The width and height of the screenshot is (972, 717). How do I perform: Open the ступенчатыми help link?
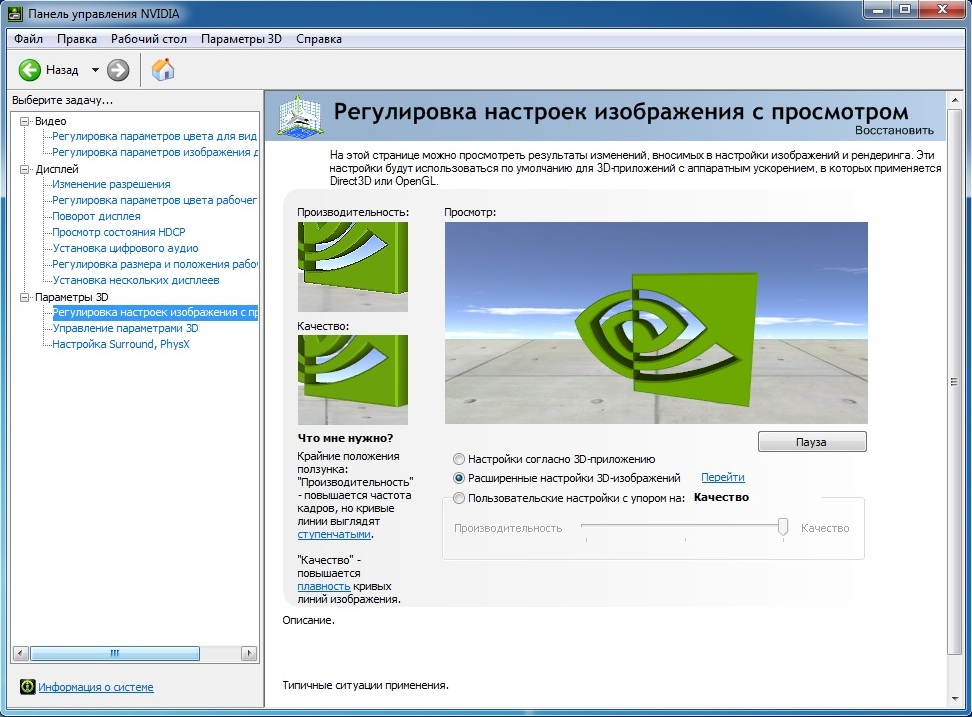tap(334, 534)
